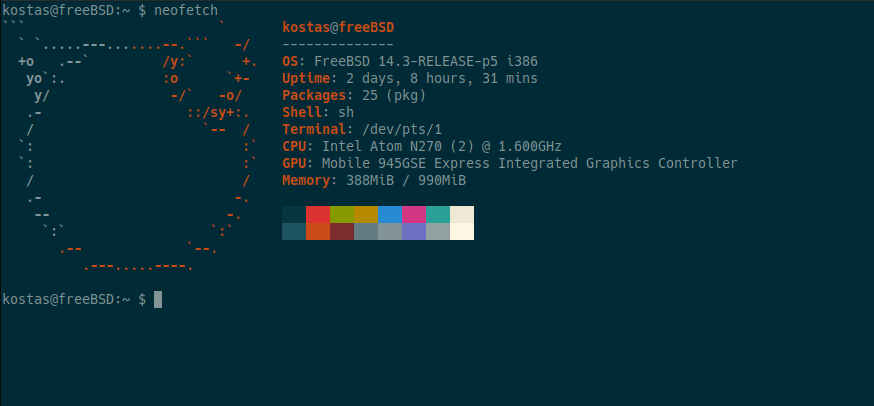Click the OS label in system info
Viewport: 874px width, 406px height.
[x=294, y=61]
